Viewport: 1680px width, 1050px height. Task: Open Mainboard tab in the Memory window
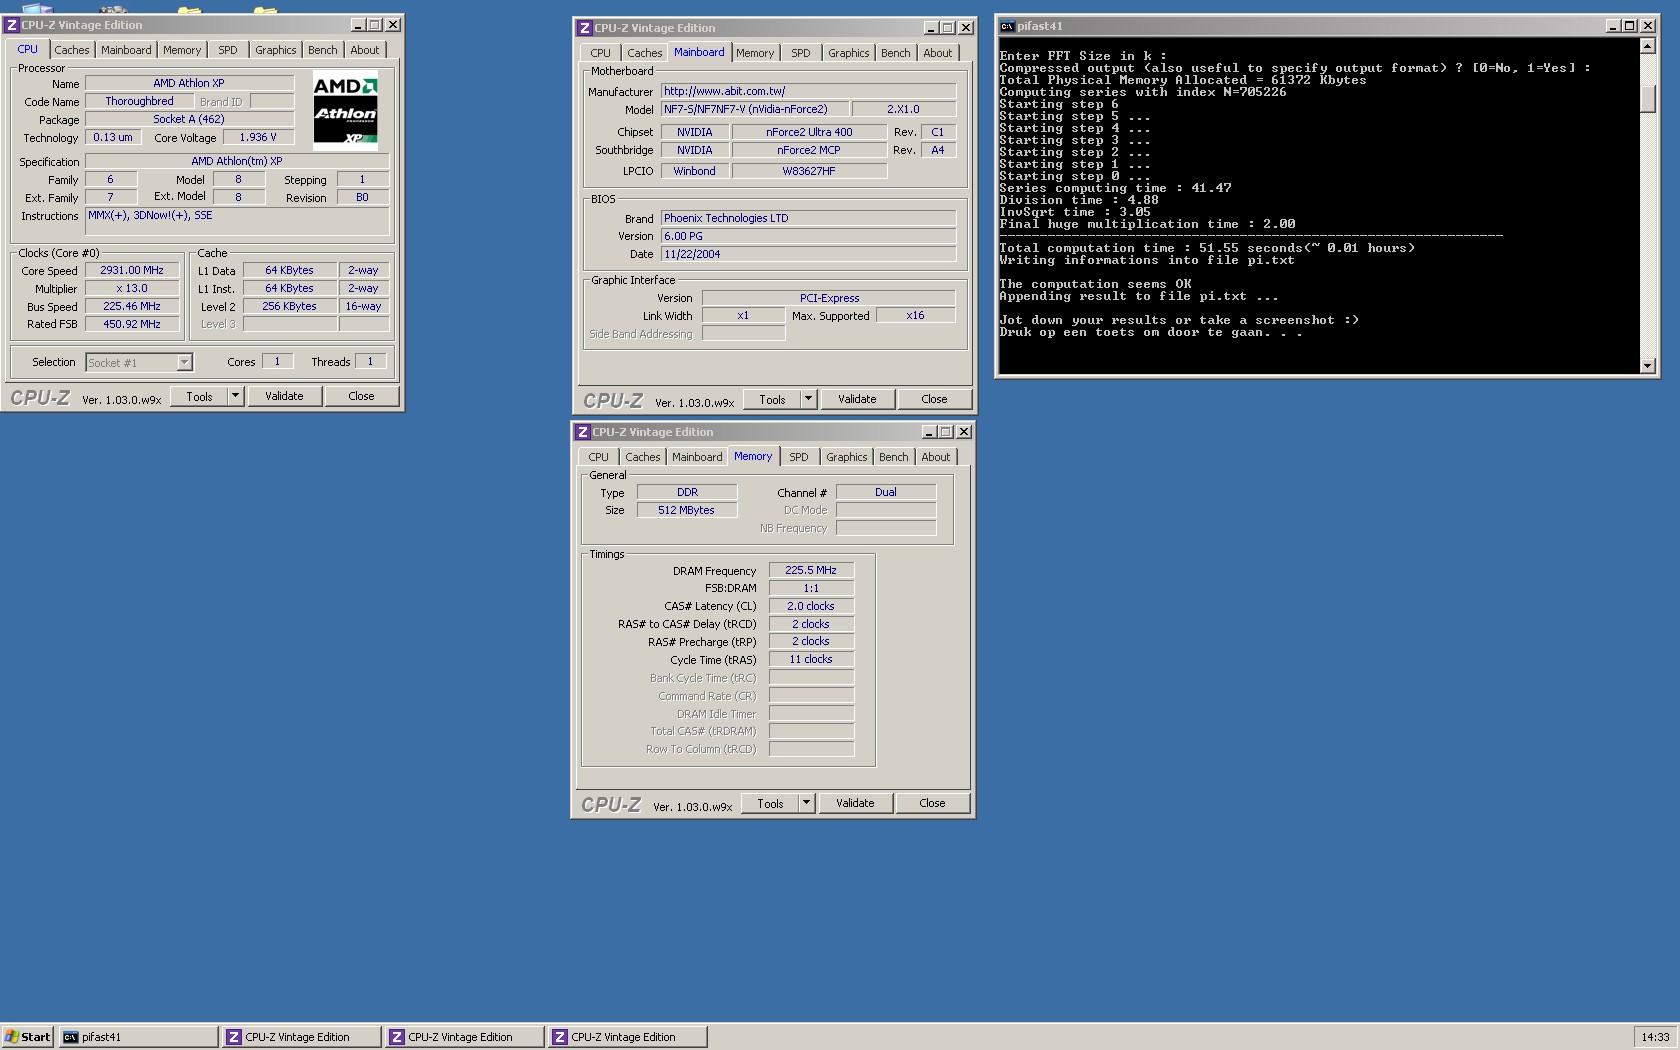[x=697, y=457]
